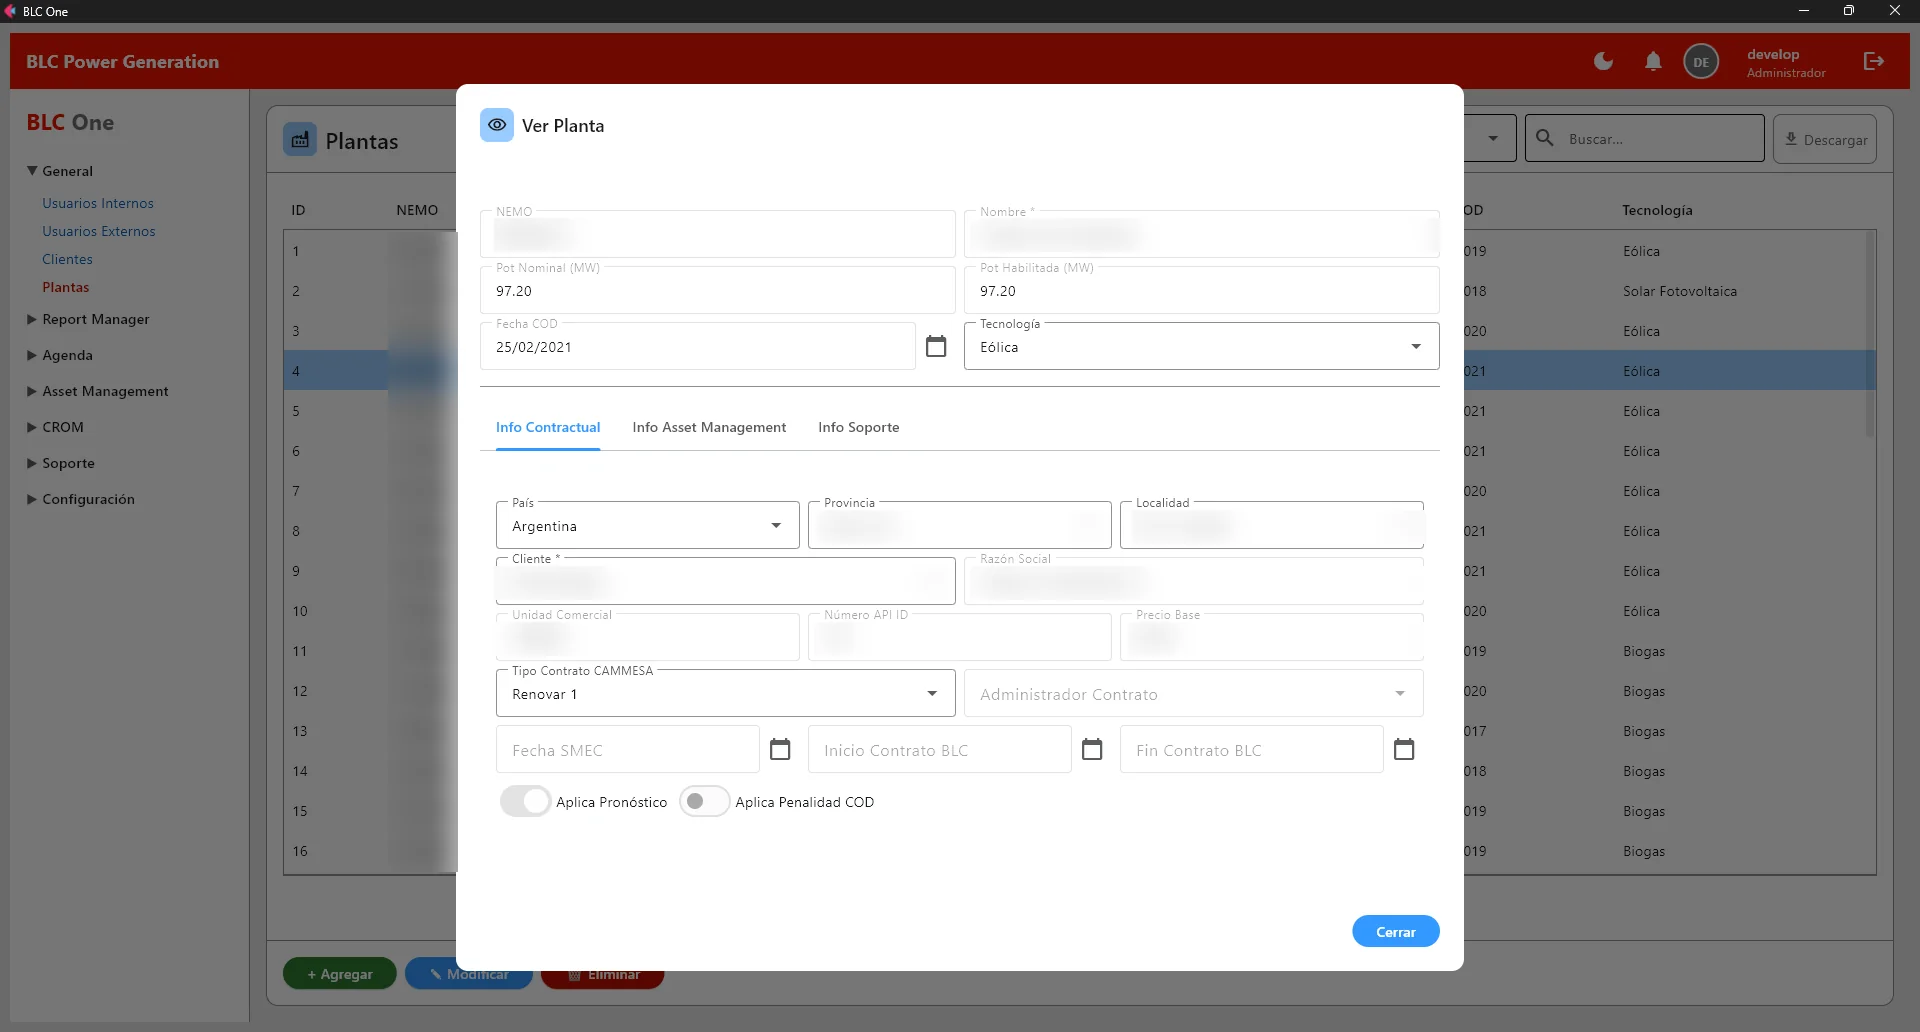Screen dimensions: 1920x1032
Task: Switch to Info Asset Management tab
Action: coord(709,427)
